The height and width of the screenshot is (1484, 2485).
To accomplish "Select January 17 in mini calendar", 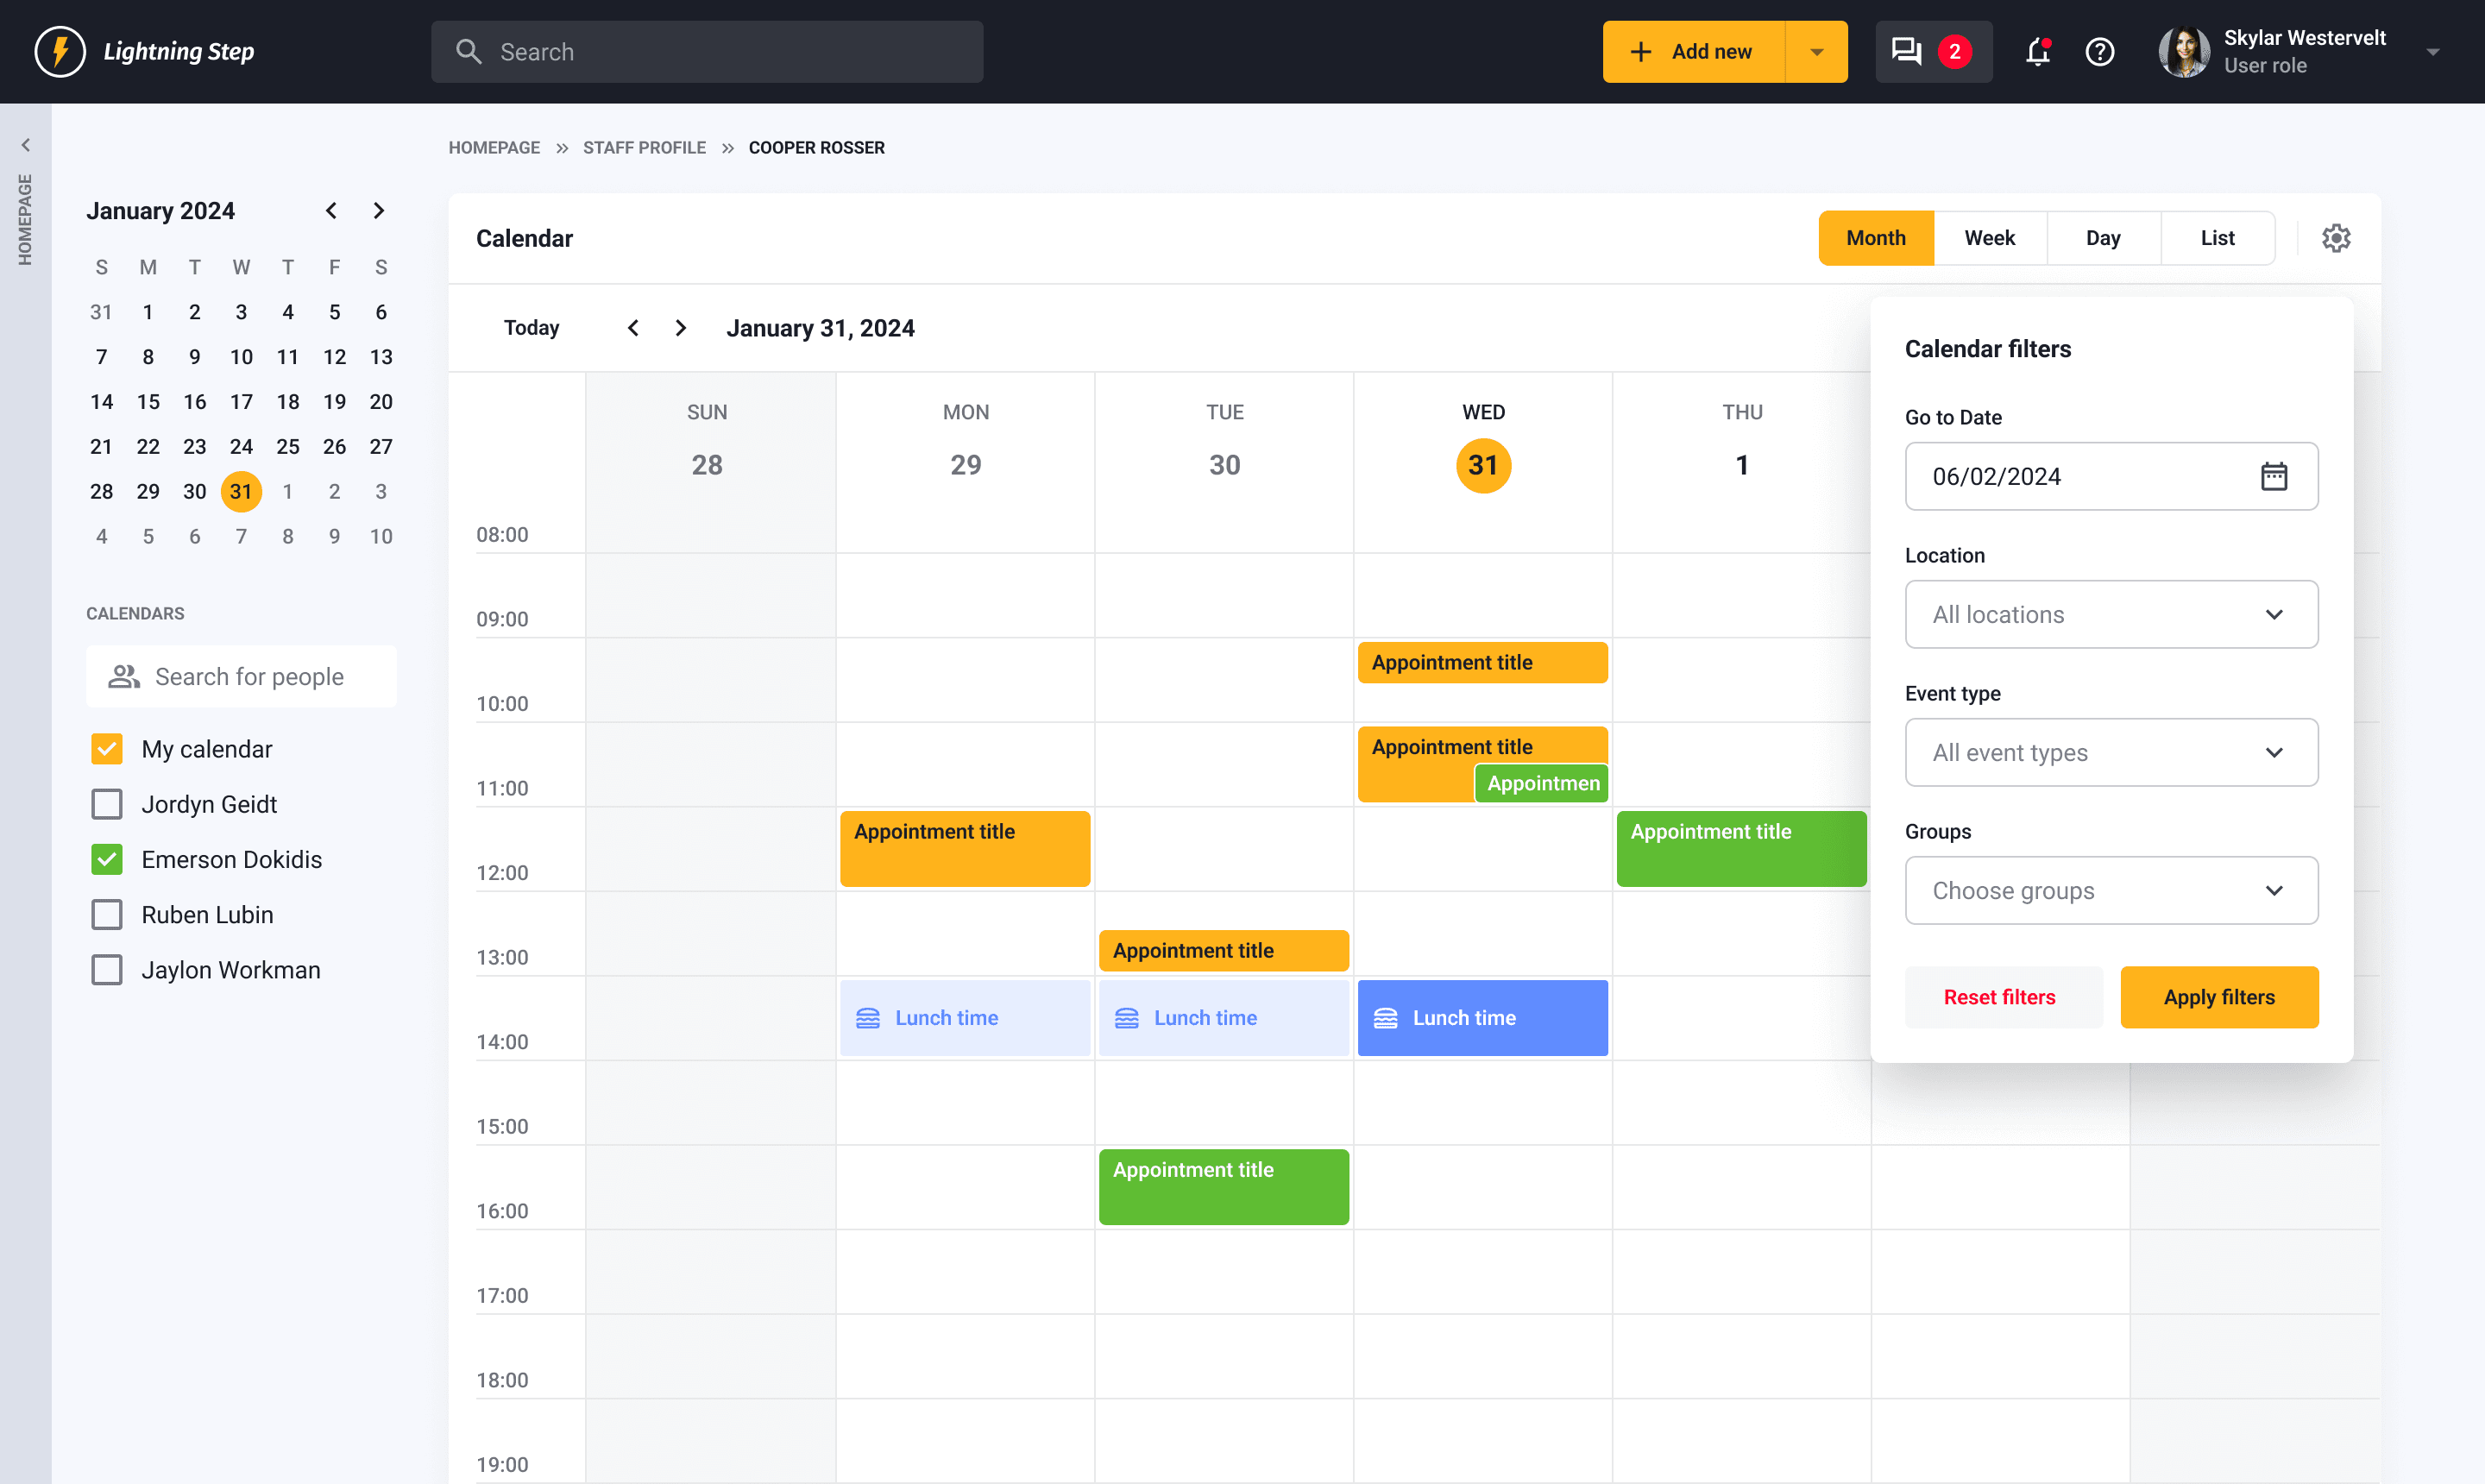I will pos(241,401).
